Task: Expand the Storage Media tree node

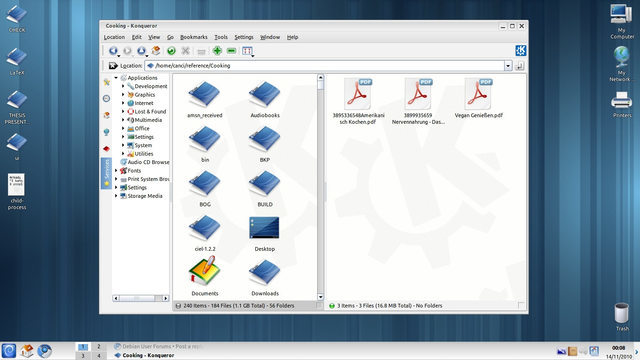Action: (116, 196)
